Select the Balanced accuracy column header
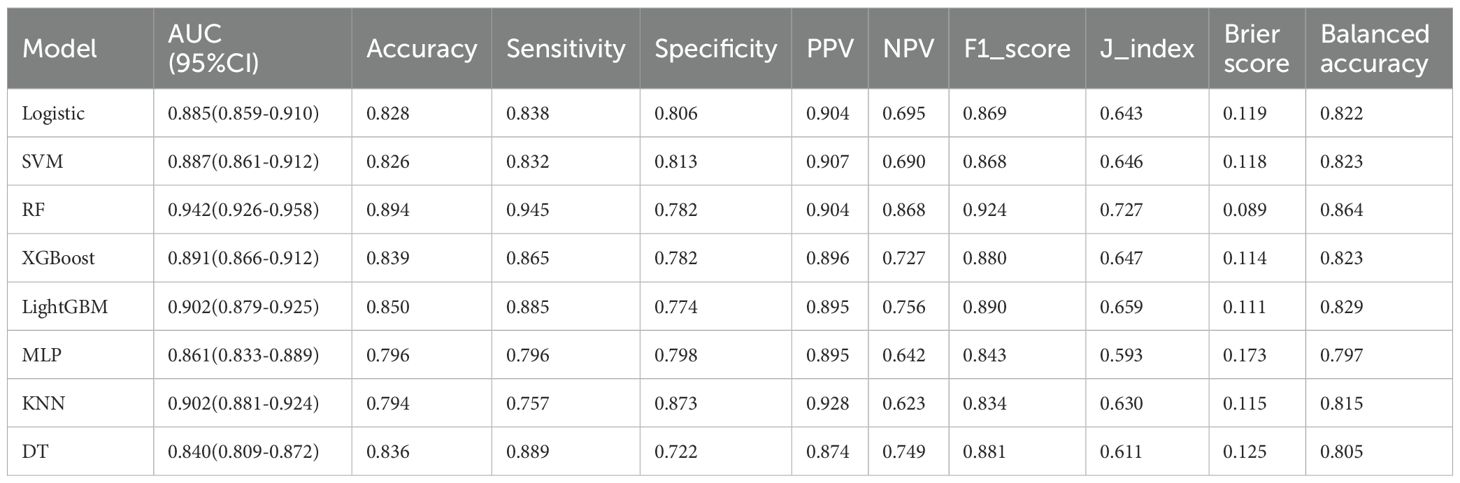The width and height of the screenshot is (1460, 483). pyautogui.click(x=1374, y=49)
